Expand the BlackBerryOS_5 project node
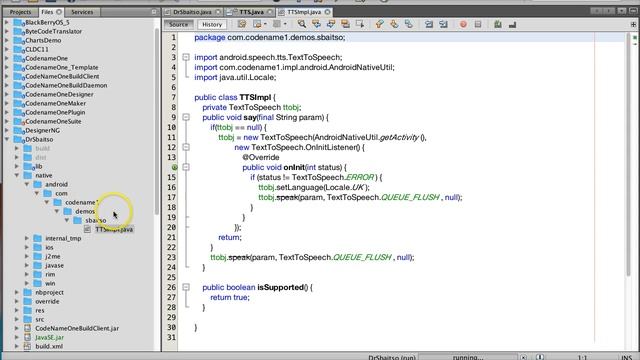Image resolution: width=640 pixels, height=360 pixels. tap(7, 22)
